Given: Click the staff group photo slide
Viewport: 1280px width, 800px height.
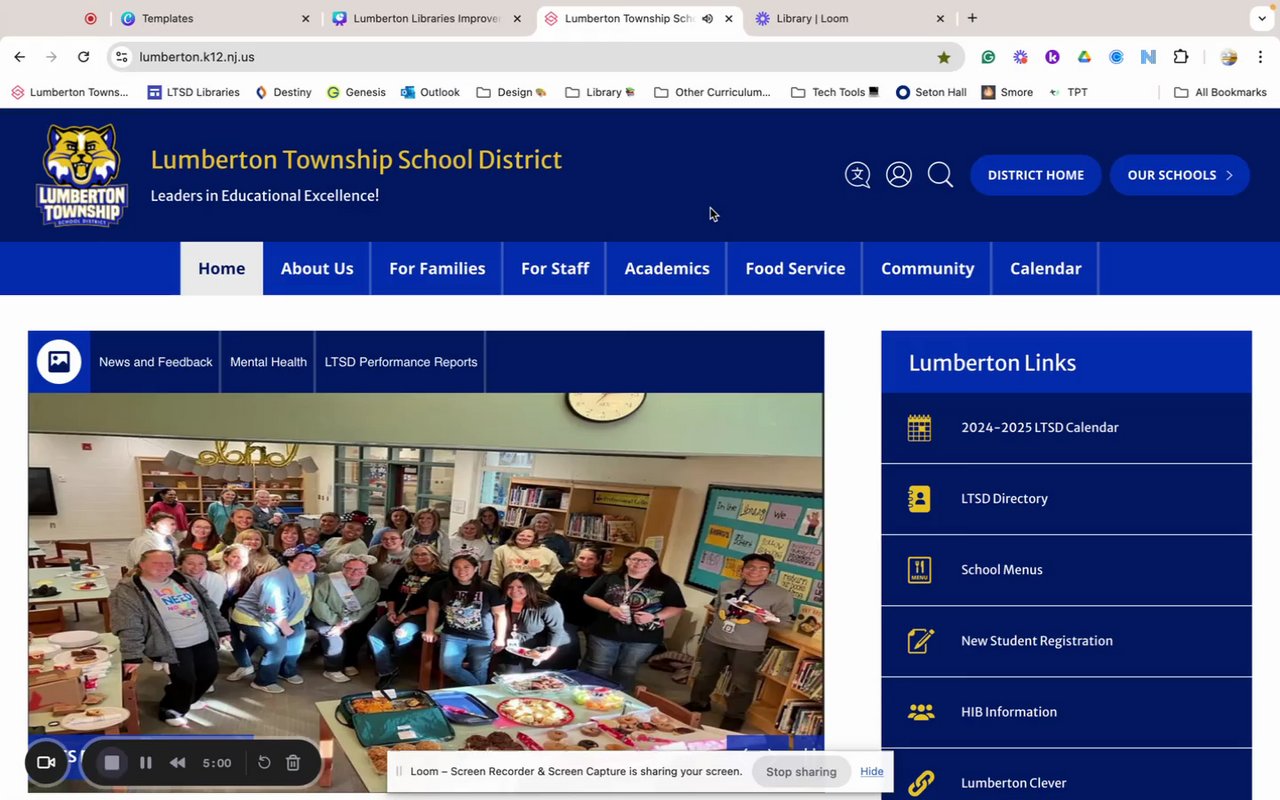Looking at the screenshot, I should tap(426, 592).
